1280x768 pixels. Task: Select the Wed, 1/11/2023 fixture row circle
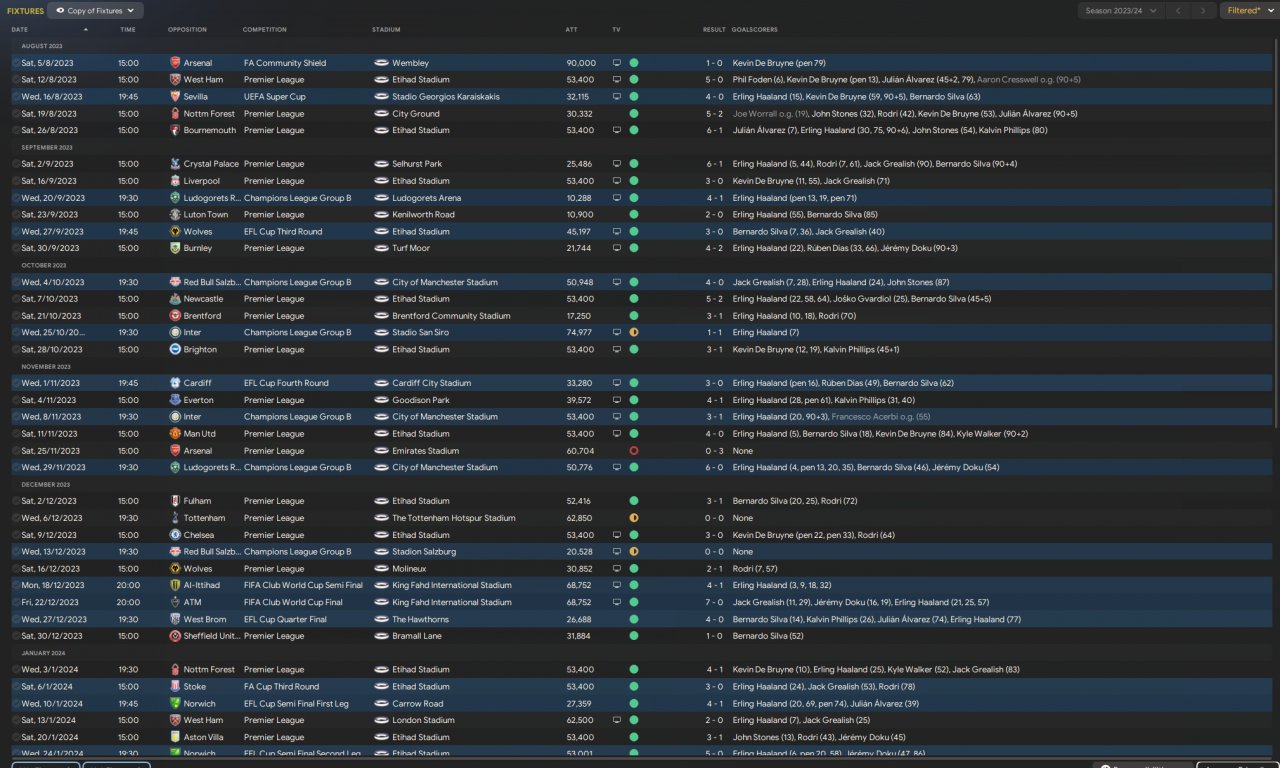coord(16,383)
